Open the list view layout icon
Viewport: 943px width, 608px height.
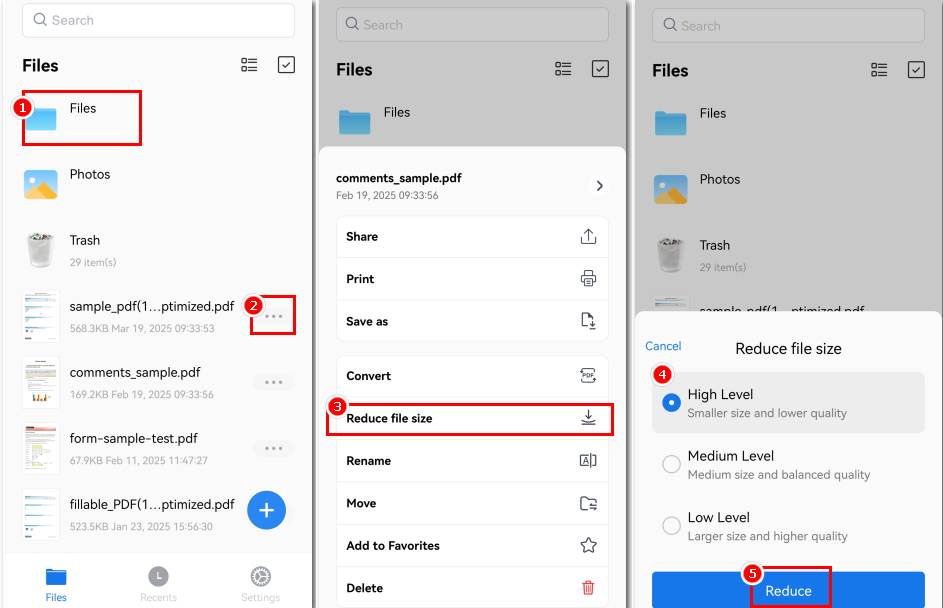(249, 65)
